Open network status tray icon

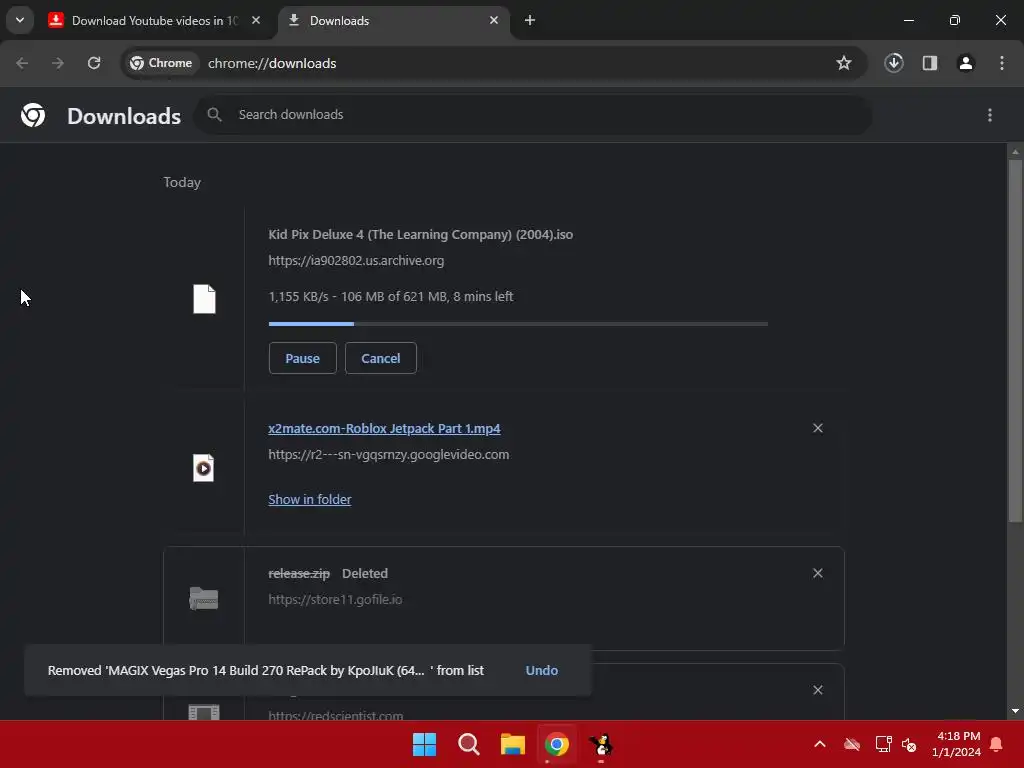coord(883,744)
